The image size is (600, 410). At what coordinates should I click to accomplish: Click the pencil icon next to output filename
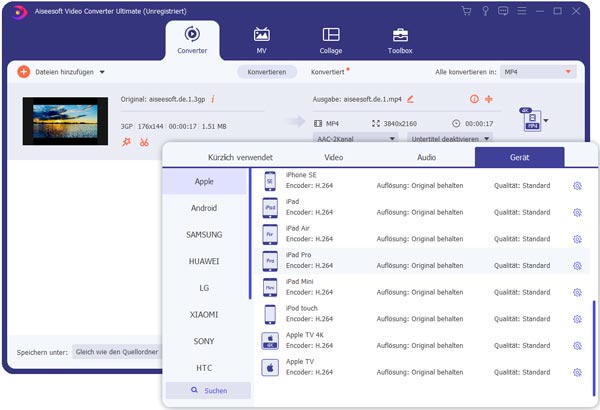click(x=410, y=99)
